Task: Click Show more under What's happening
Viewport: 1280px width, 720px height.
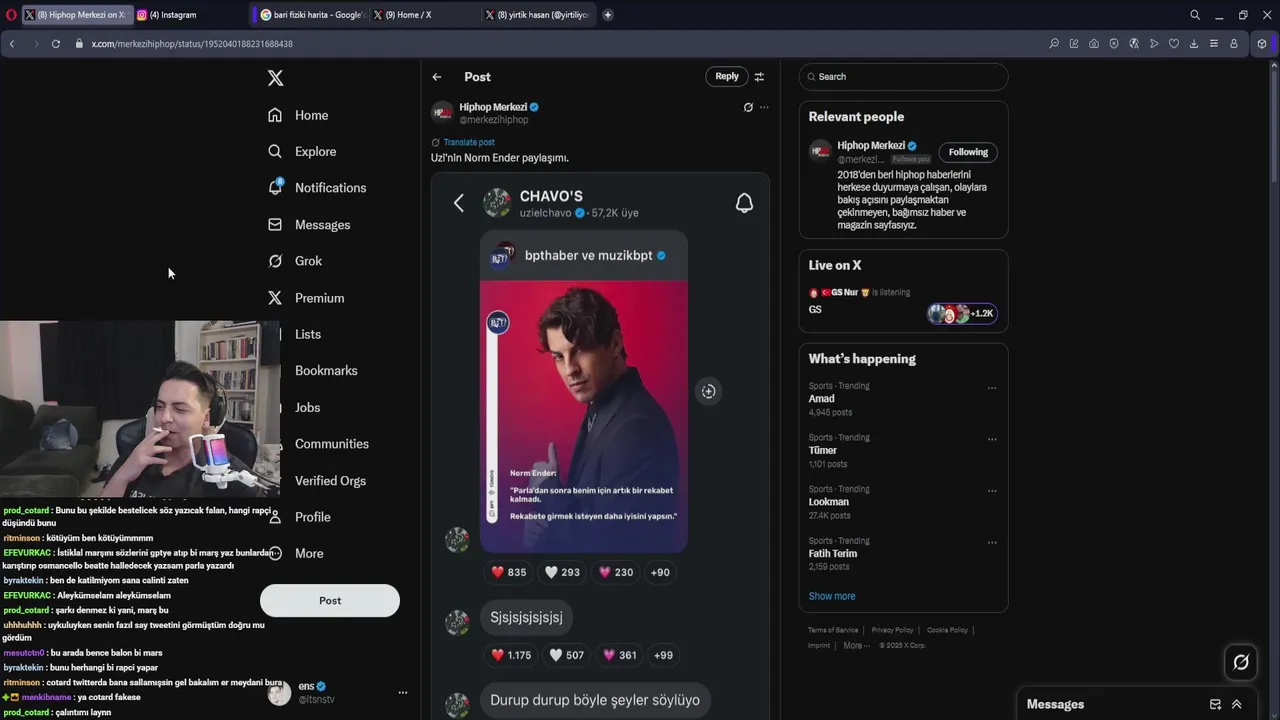Action: 832,596
